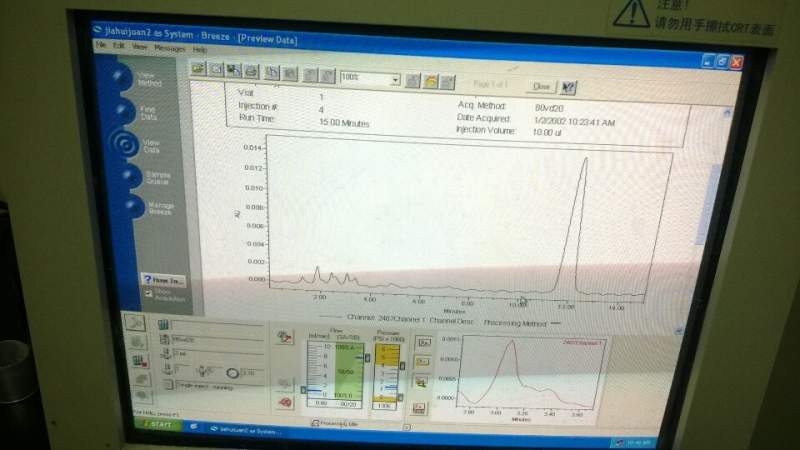Toggle the Show Instructions checkbox
This screenshot has height=450, width=800.
pyautogui.click(x=148, y=293)
